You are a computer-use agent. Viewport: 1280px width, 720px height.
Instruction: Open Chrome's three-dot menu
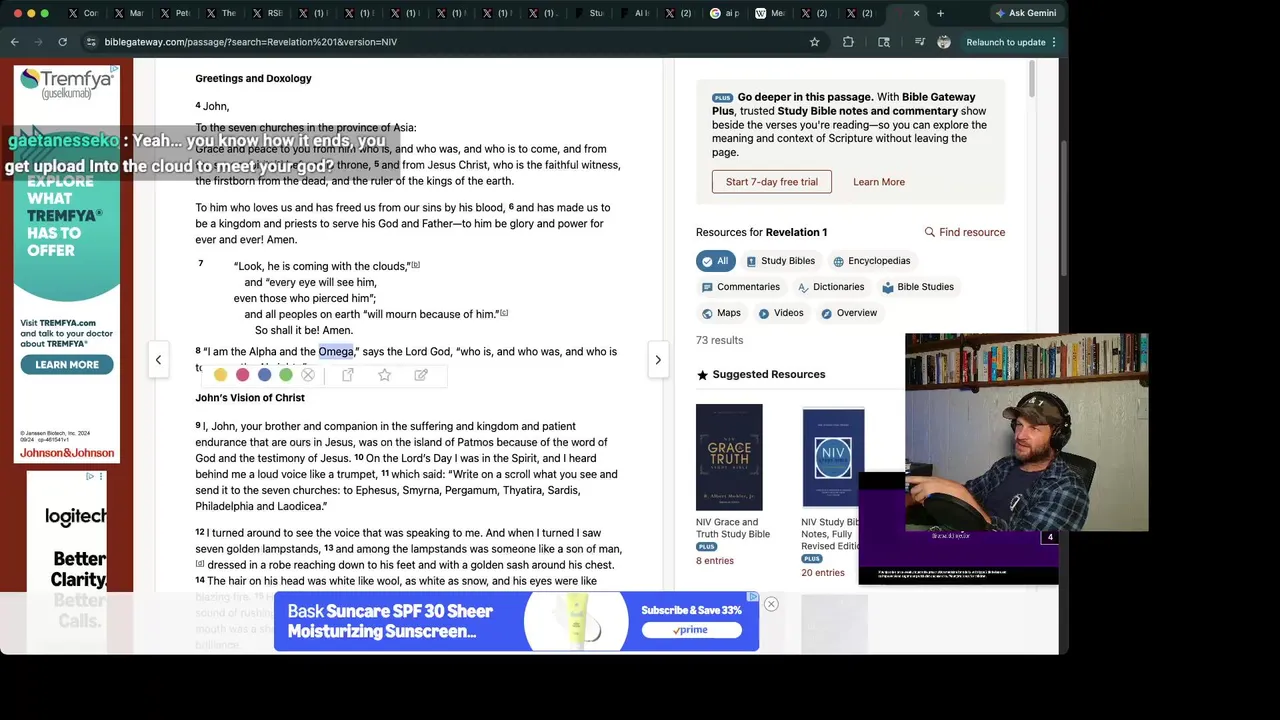pyautogui.click(x=1054, y=42)
